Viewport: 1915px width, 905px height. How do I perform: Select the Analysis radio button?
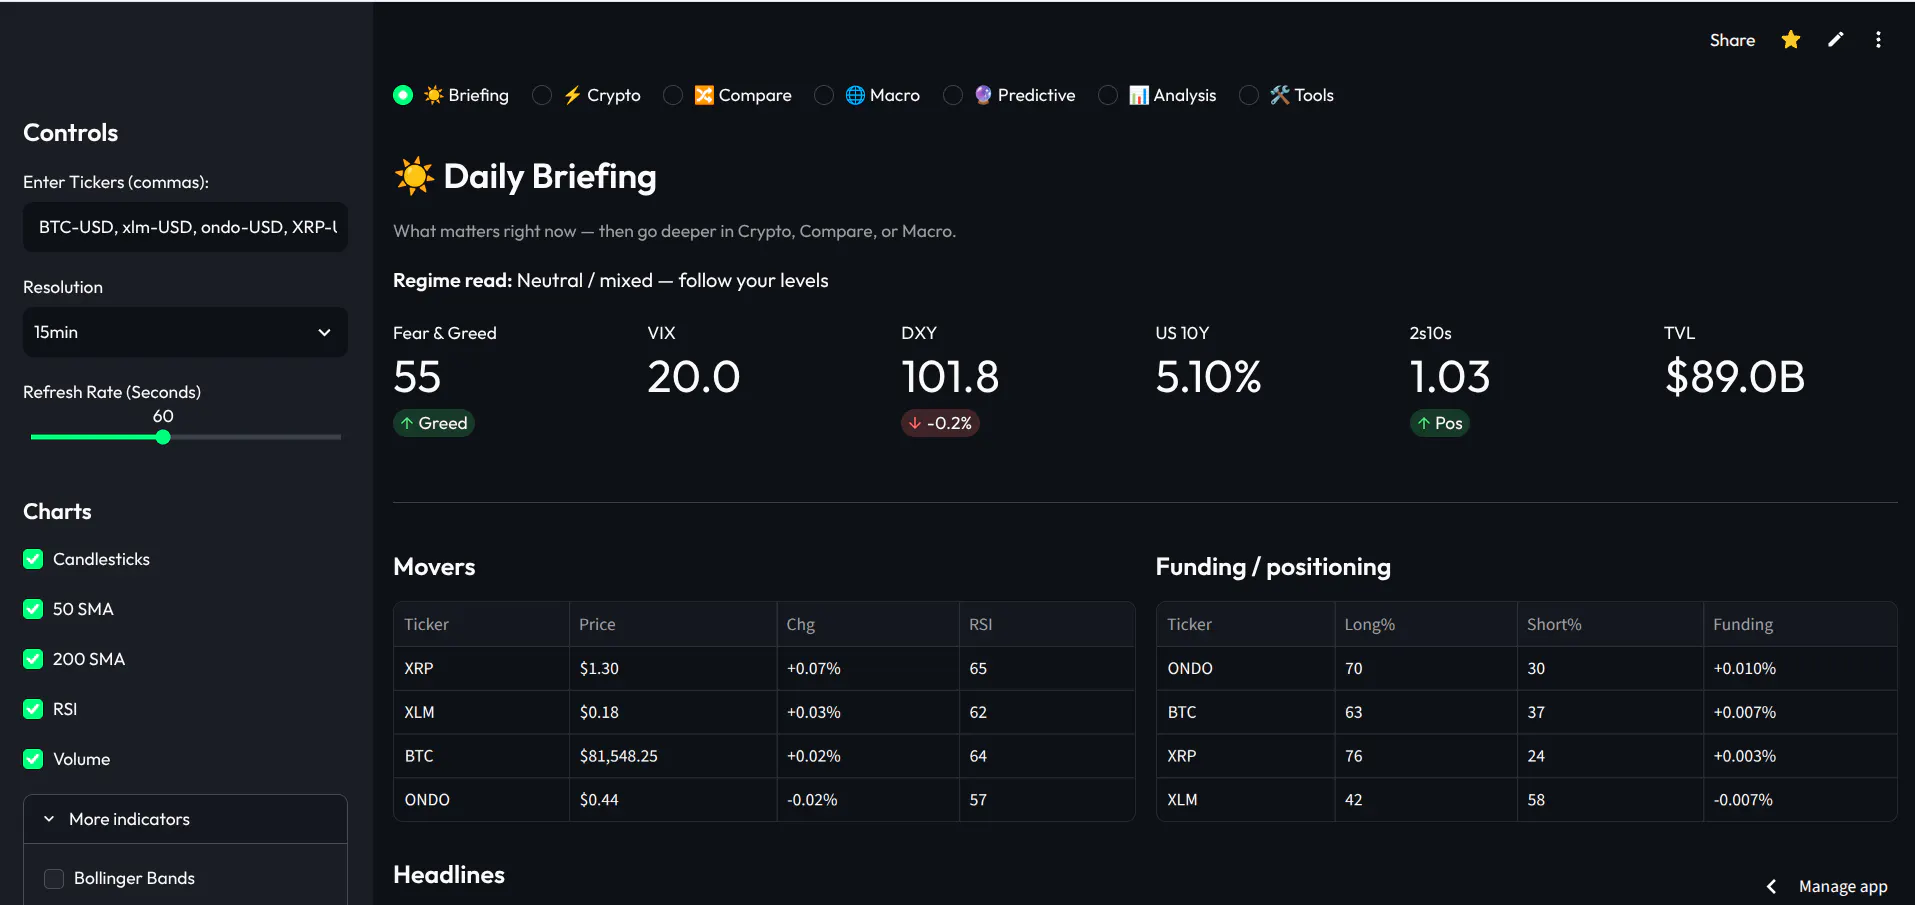[1108, 95]
